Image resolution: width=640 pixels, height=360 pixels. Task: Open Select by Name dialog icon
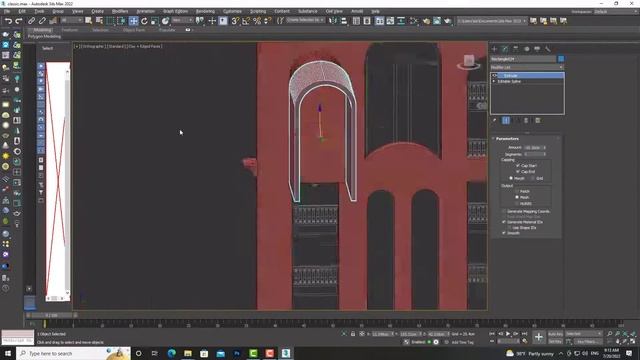pos(99,21)
